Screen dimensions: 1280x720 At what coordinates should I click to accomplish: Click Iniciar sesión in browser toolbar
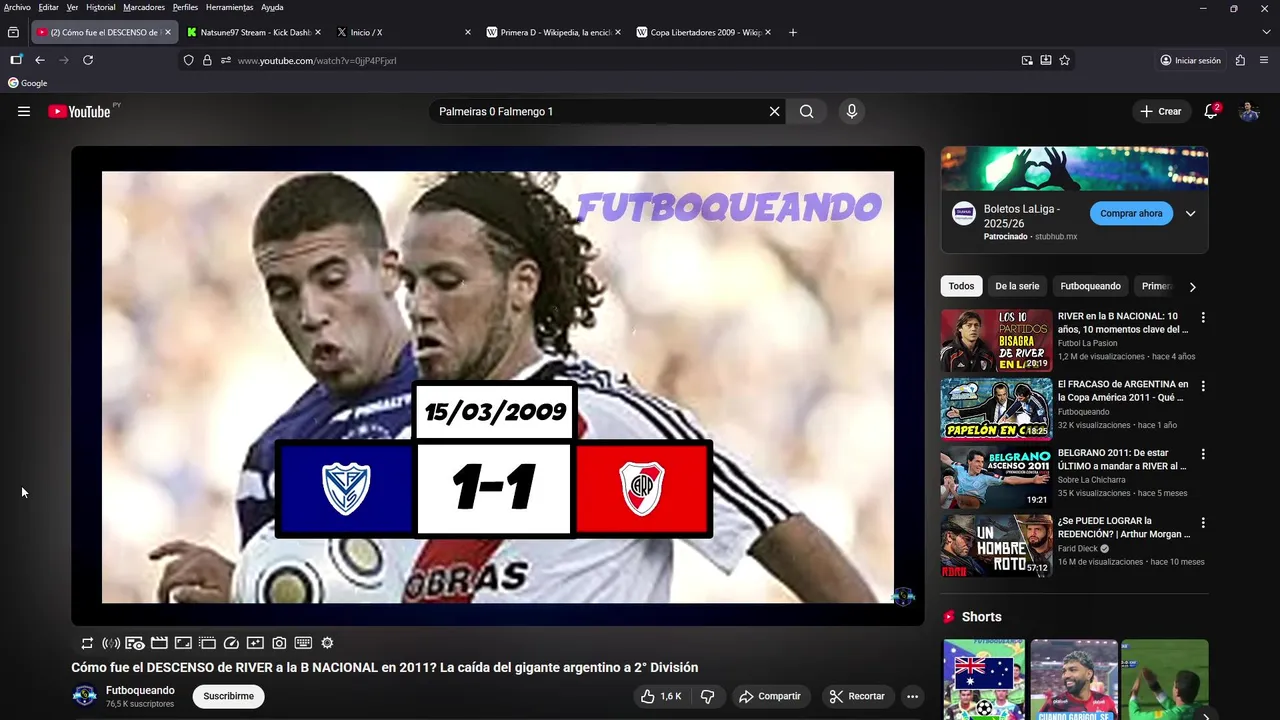[x=1190, y=60]
